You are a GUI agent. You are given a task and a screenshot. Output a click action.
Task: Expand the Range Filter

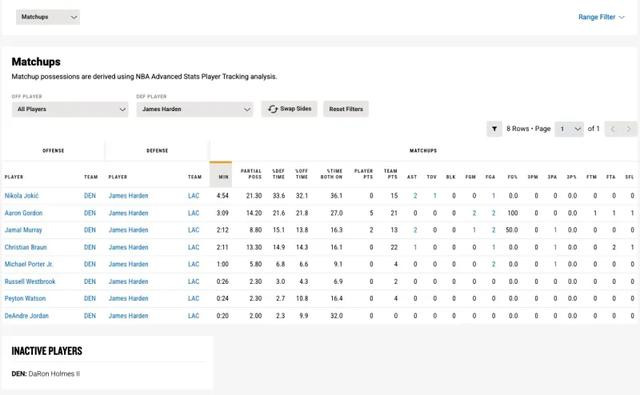[601, 17]
